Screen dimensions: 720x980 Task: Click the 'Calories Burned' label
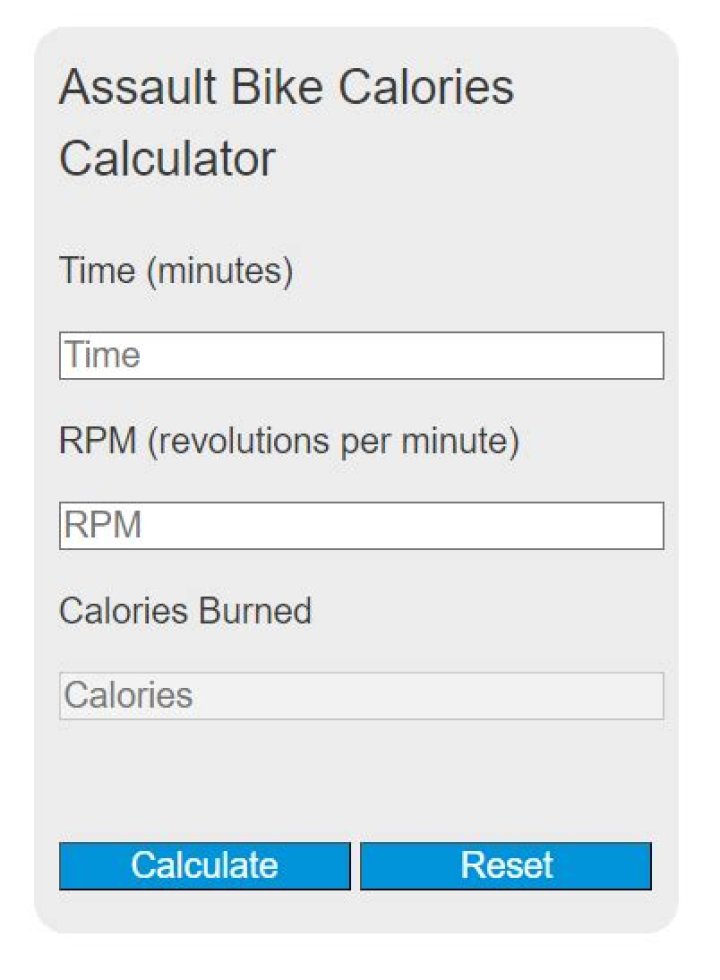click(185, 610)
